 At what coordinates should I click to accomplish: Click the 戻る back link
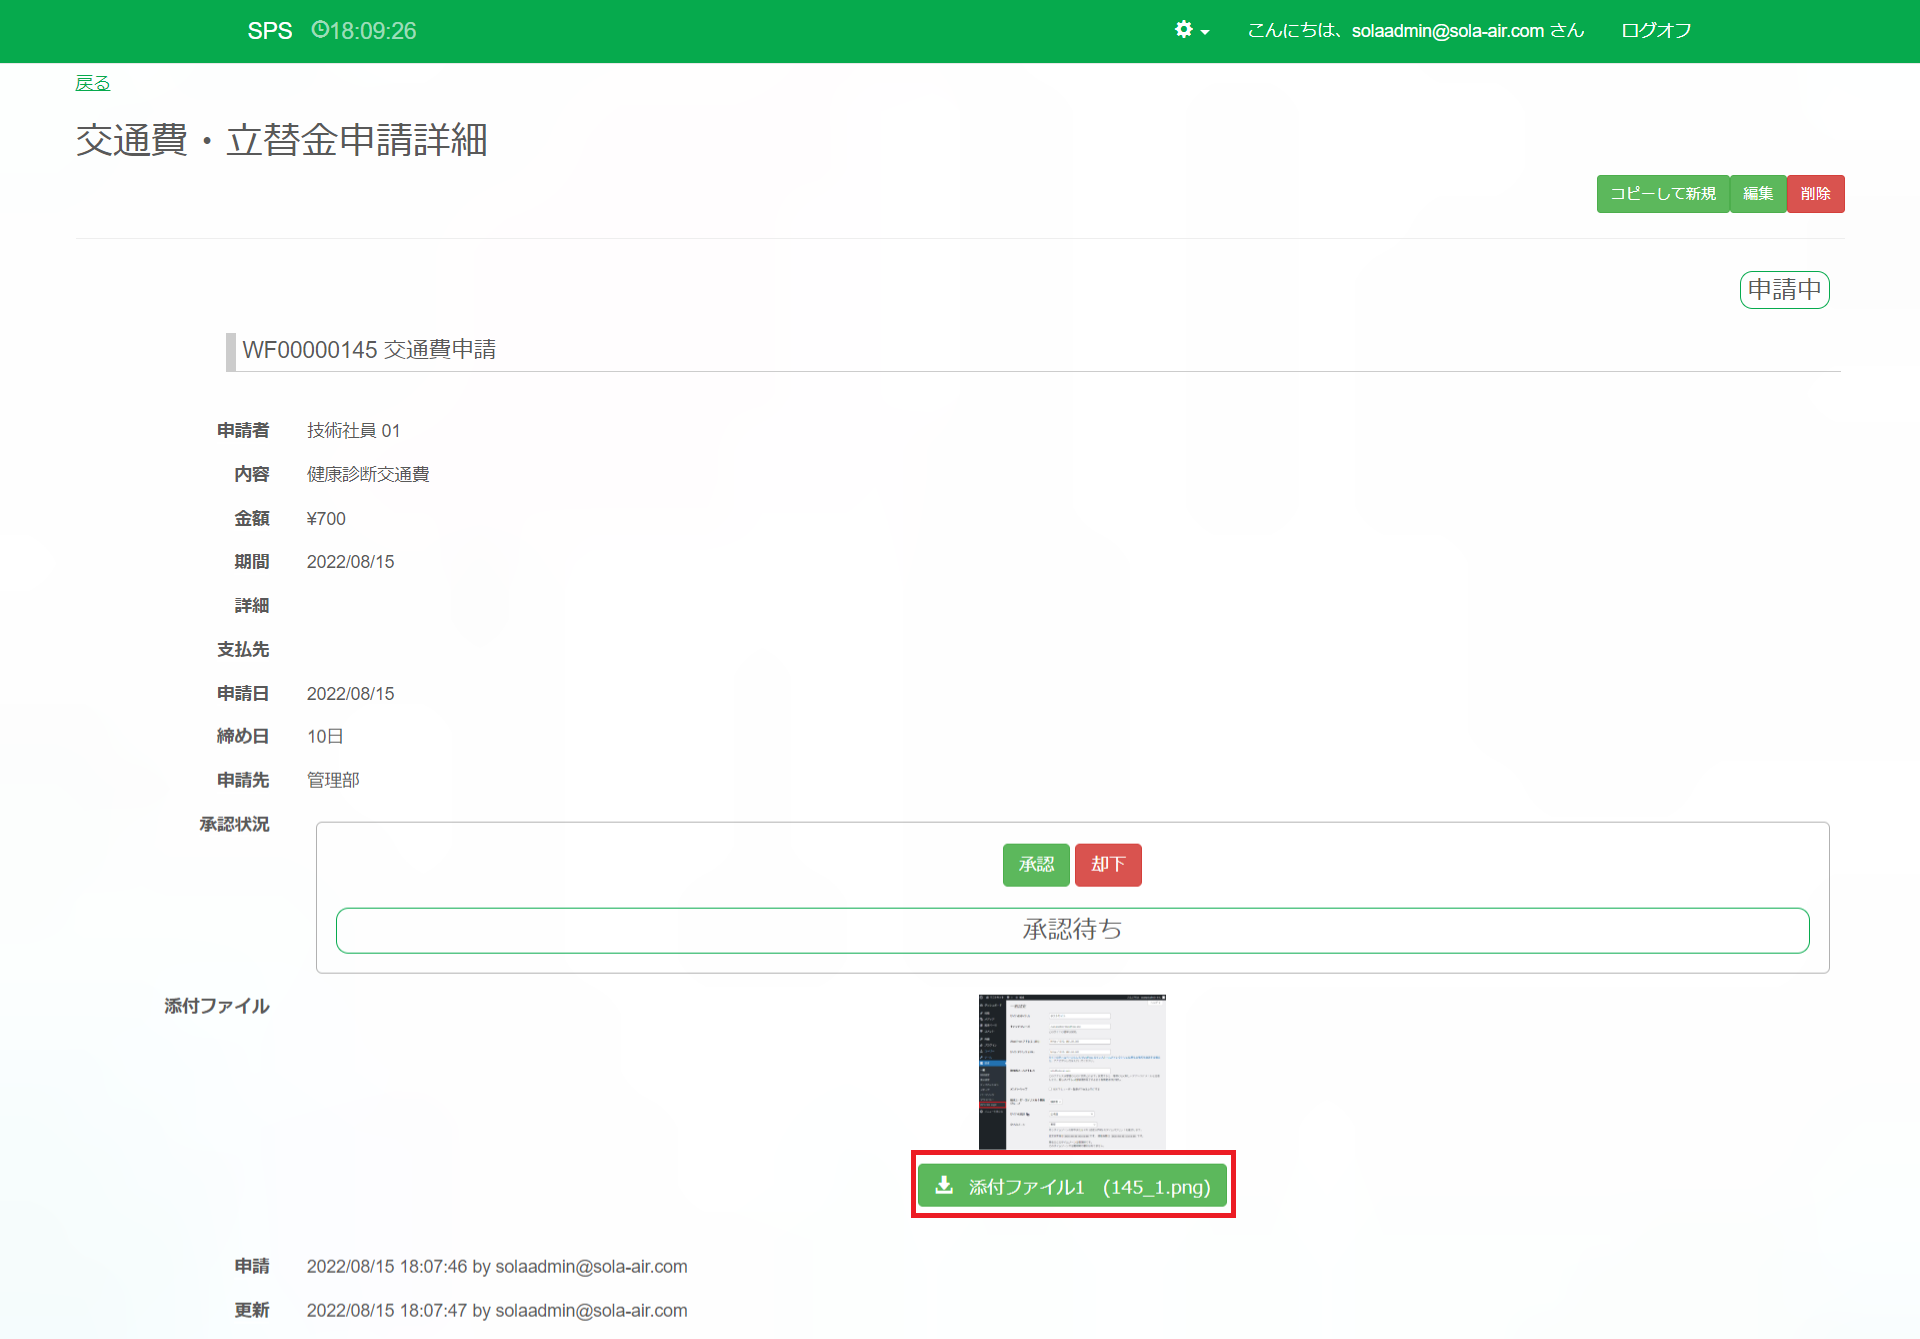93,83
